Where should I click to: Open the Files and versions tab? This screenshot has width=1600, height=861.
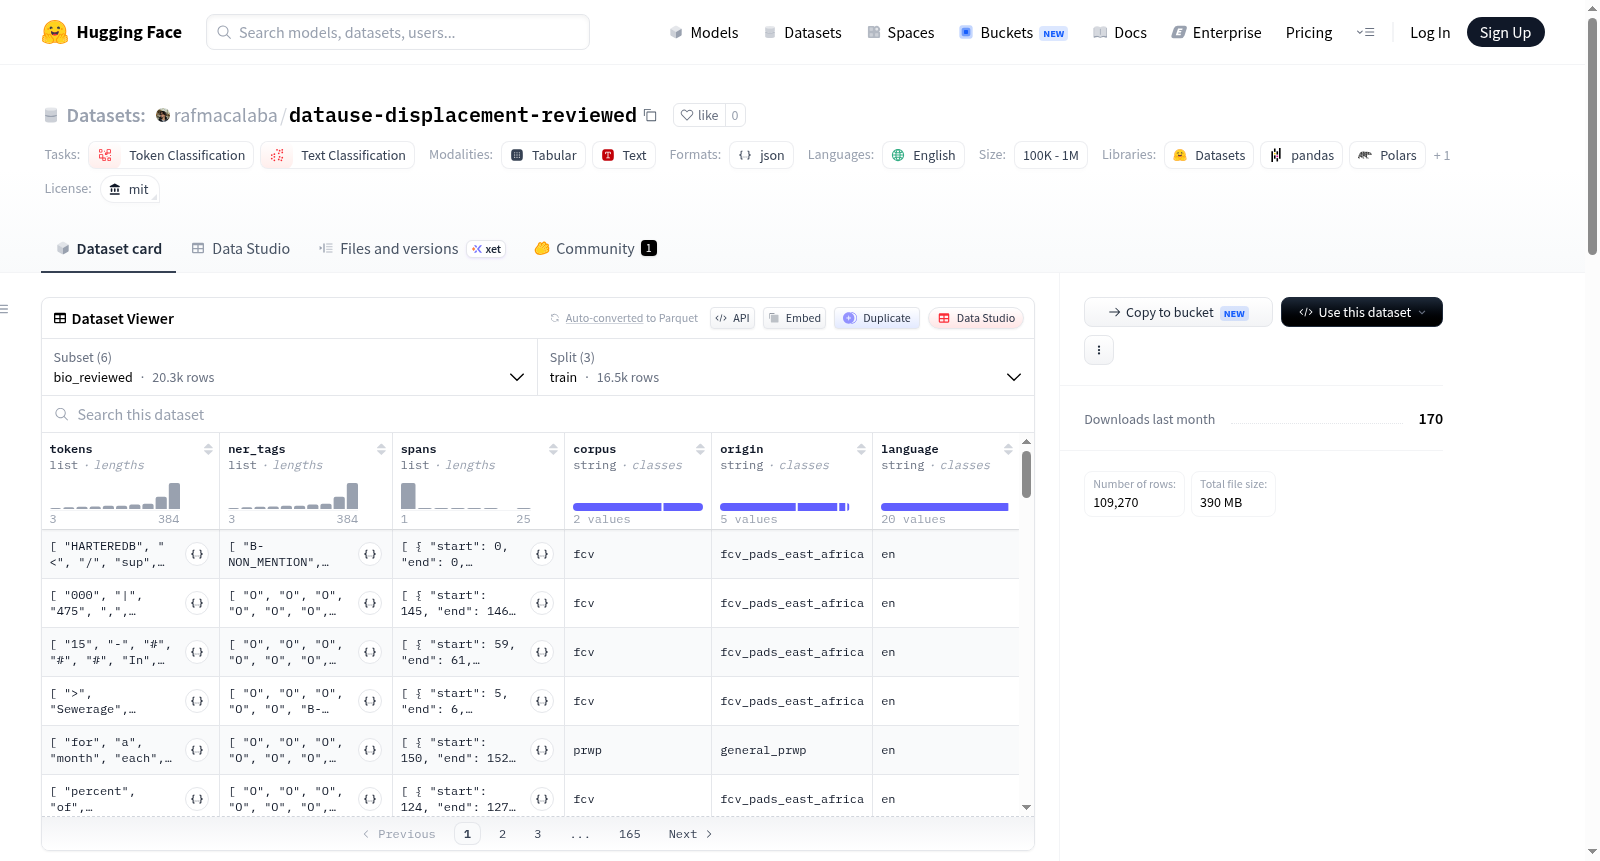tap(412, 249)
